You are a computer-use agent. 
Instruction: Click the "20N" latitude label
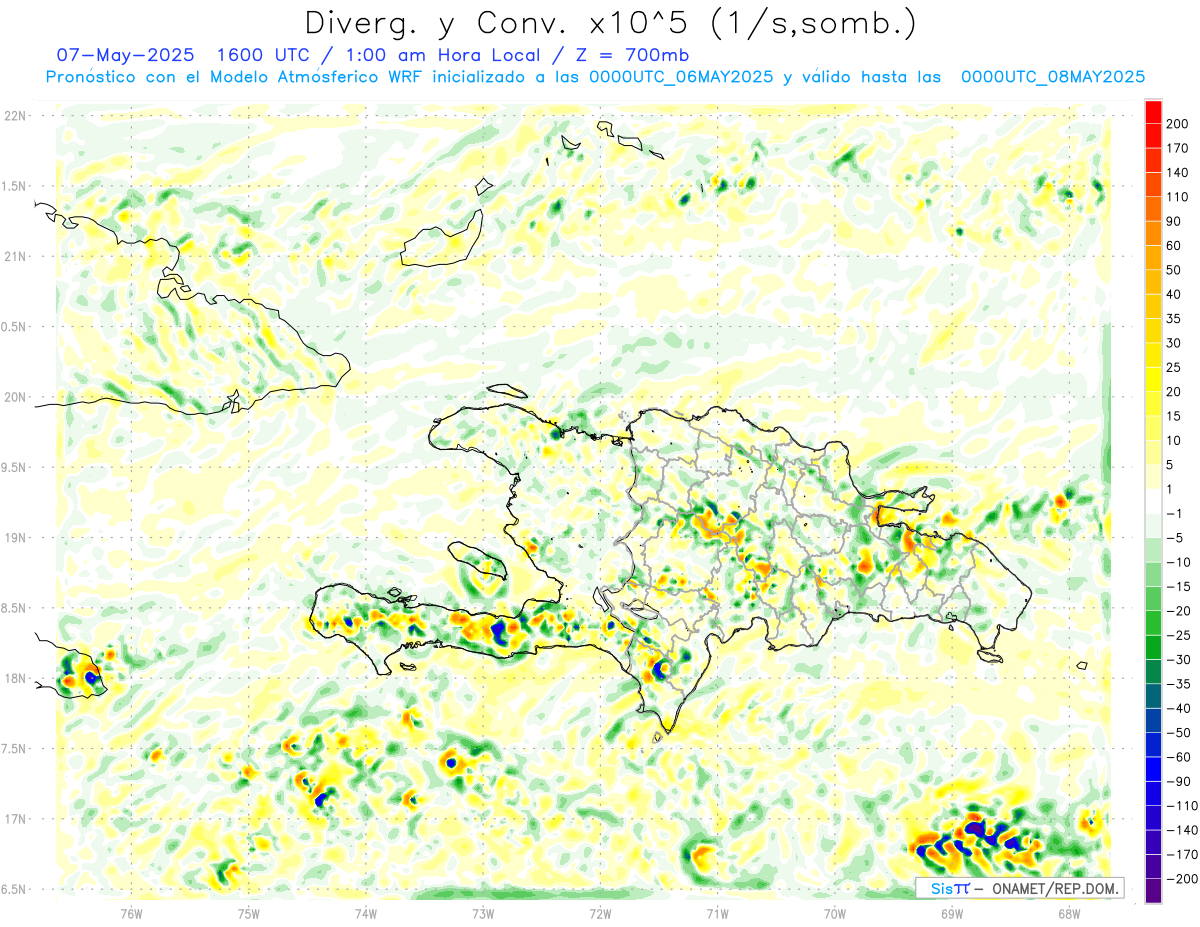(15, 397)
